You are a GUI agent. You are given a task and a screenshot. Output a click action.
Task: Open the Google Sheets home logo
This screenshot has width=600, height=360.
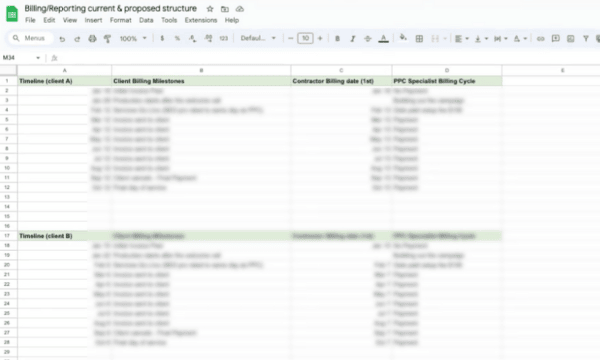(12, 14)
